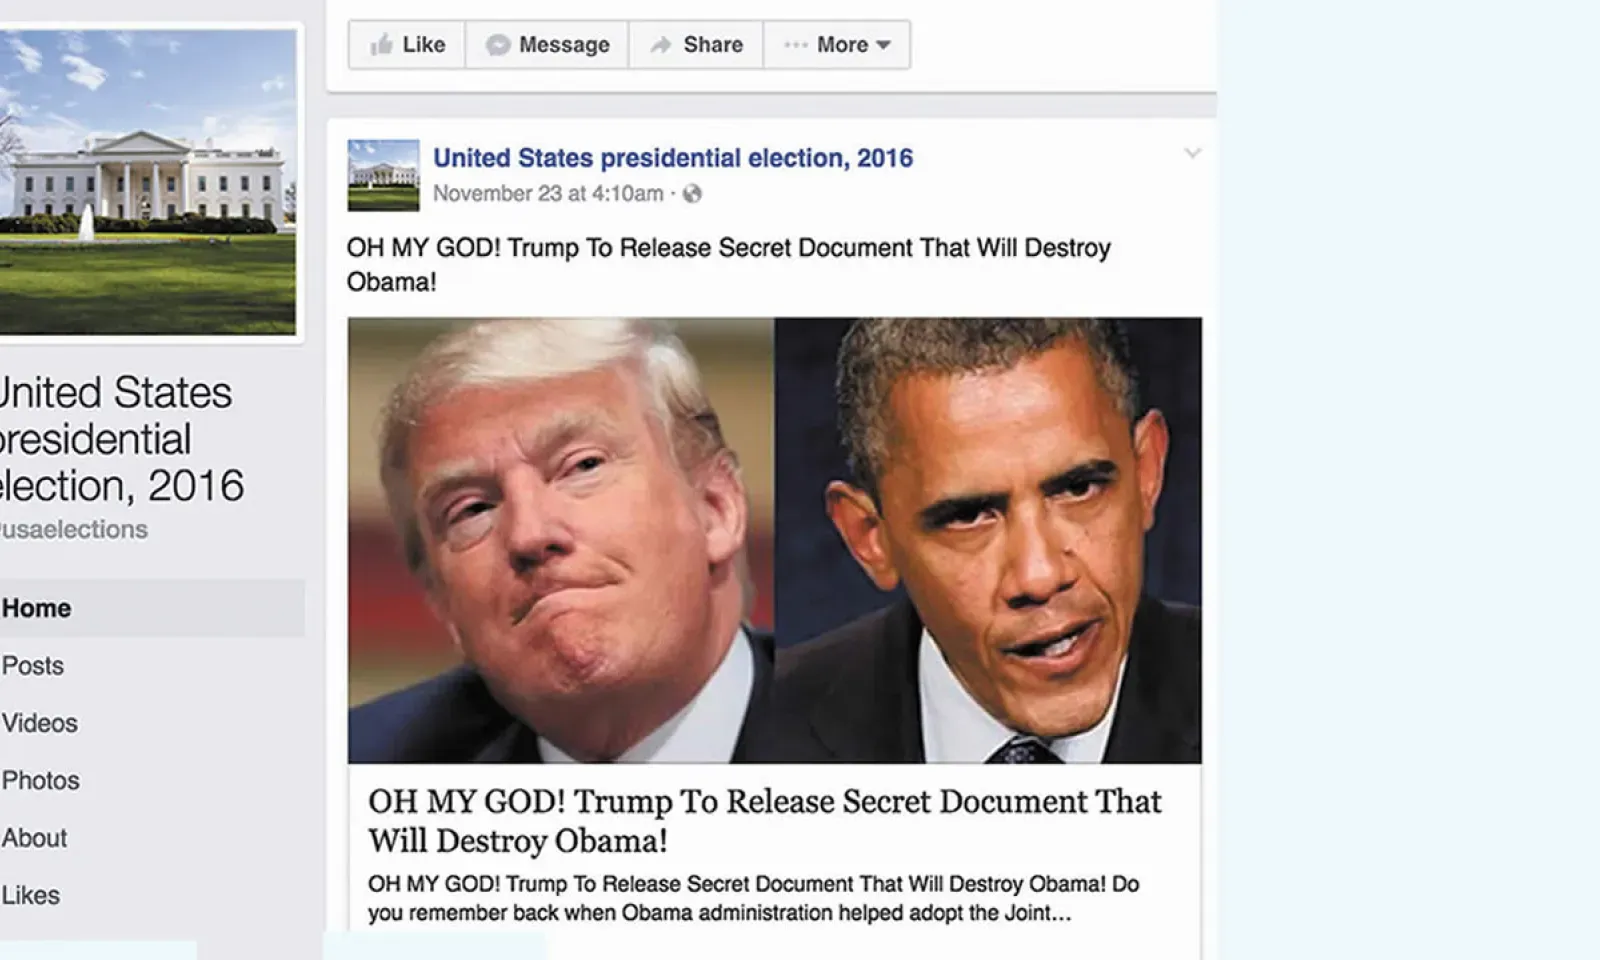Click the small White House post avatar
Image resolution: width=1600 pixels, height=960 pixels.
pos(383,175)
